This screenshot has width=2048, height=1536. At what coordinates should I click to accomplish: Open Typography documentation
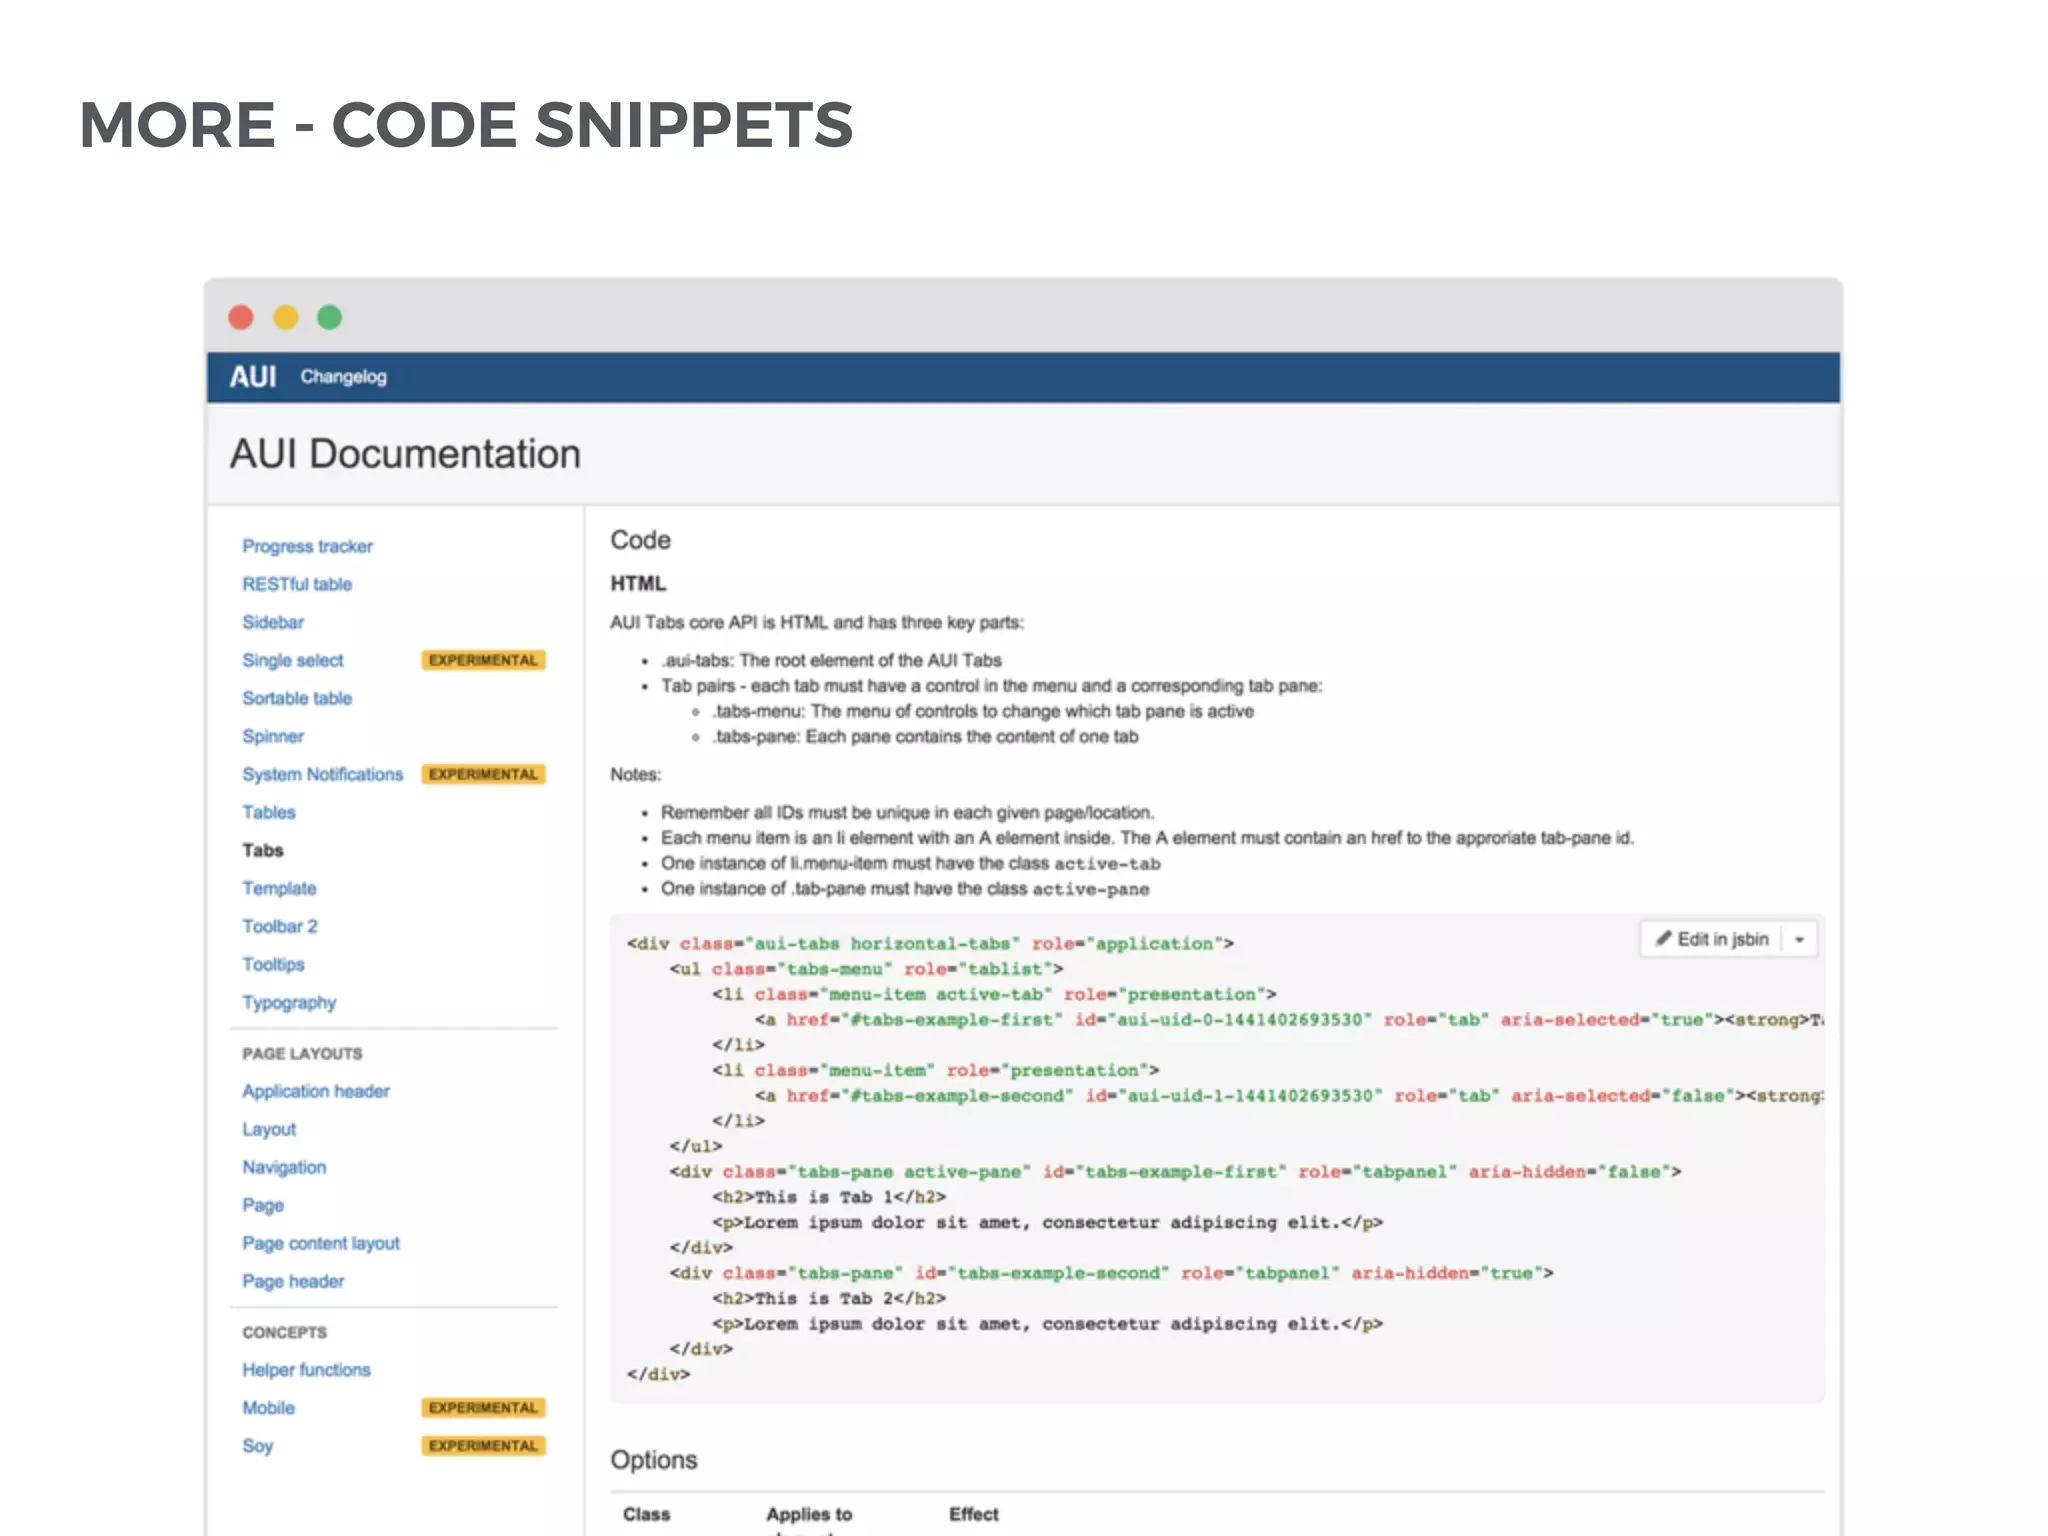[289, 1002]
